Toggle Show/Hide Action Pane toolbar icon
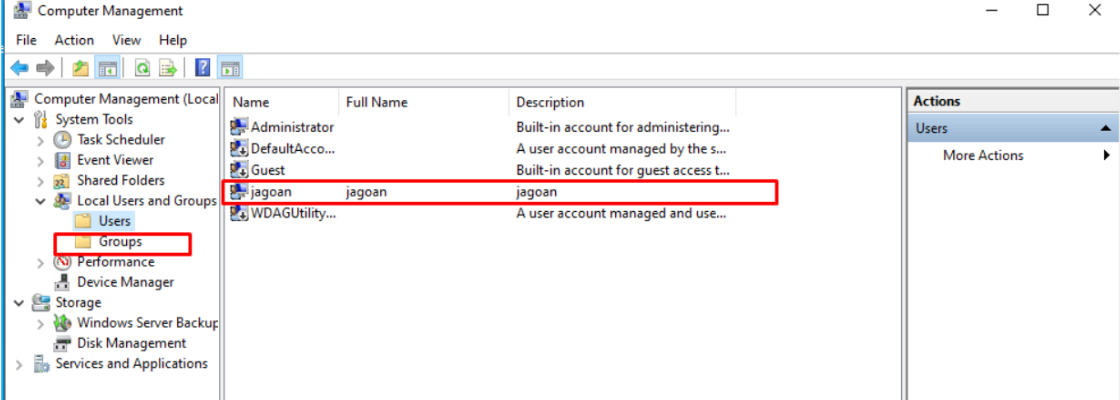1120x400 pixels. click(230, 69)
